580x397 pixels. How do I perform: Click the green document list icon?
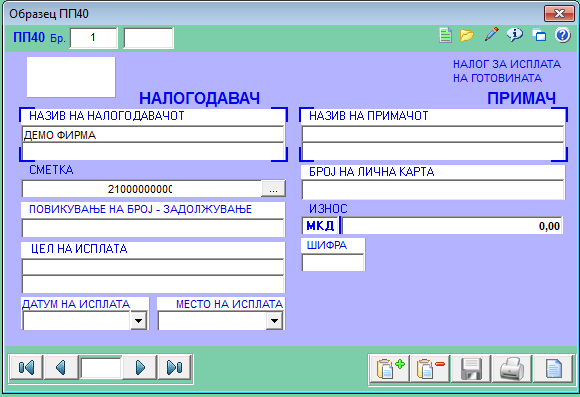pyautogui.click(x=445, y=36)
